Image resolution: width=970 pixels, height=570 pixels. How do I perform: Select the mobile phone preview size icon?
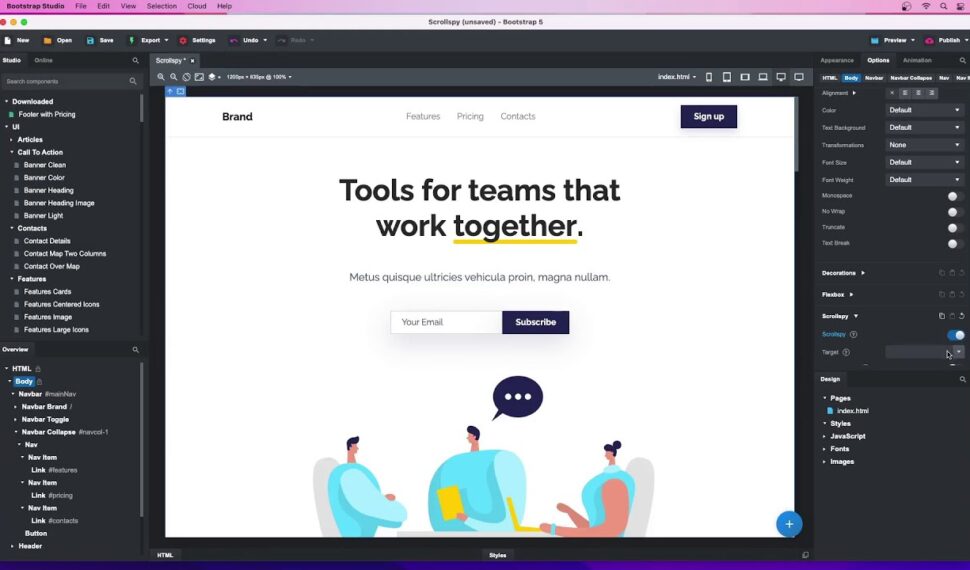coord(709,77)
